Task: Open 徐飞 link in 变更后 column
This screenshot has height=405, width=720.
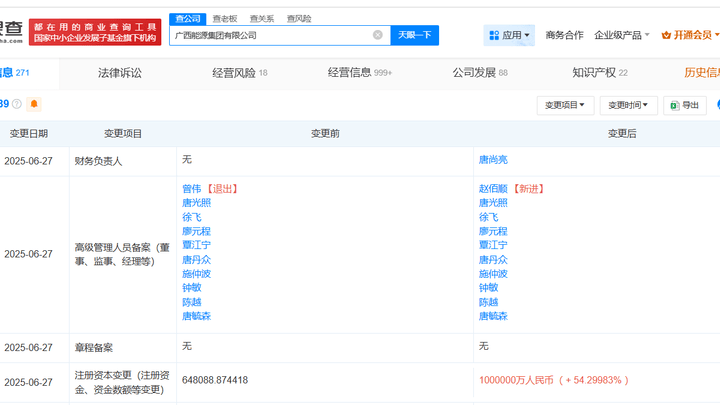Action: click(488, 217)
